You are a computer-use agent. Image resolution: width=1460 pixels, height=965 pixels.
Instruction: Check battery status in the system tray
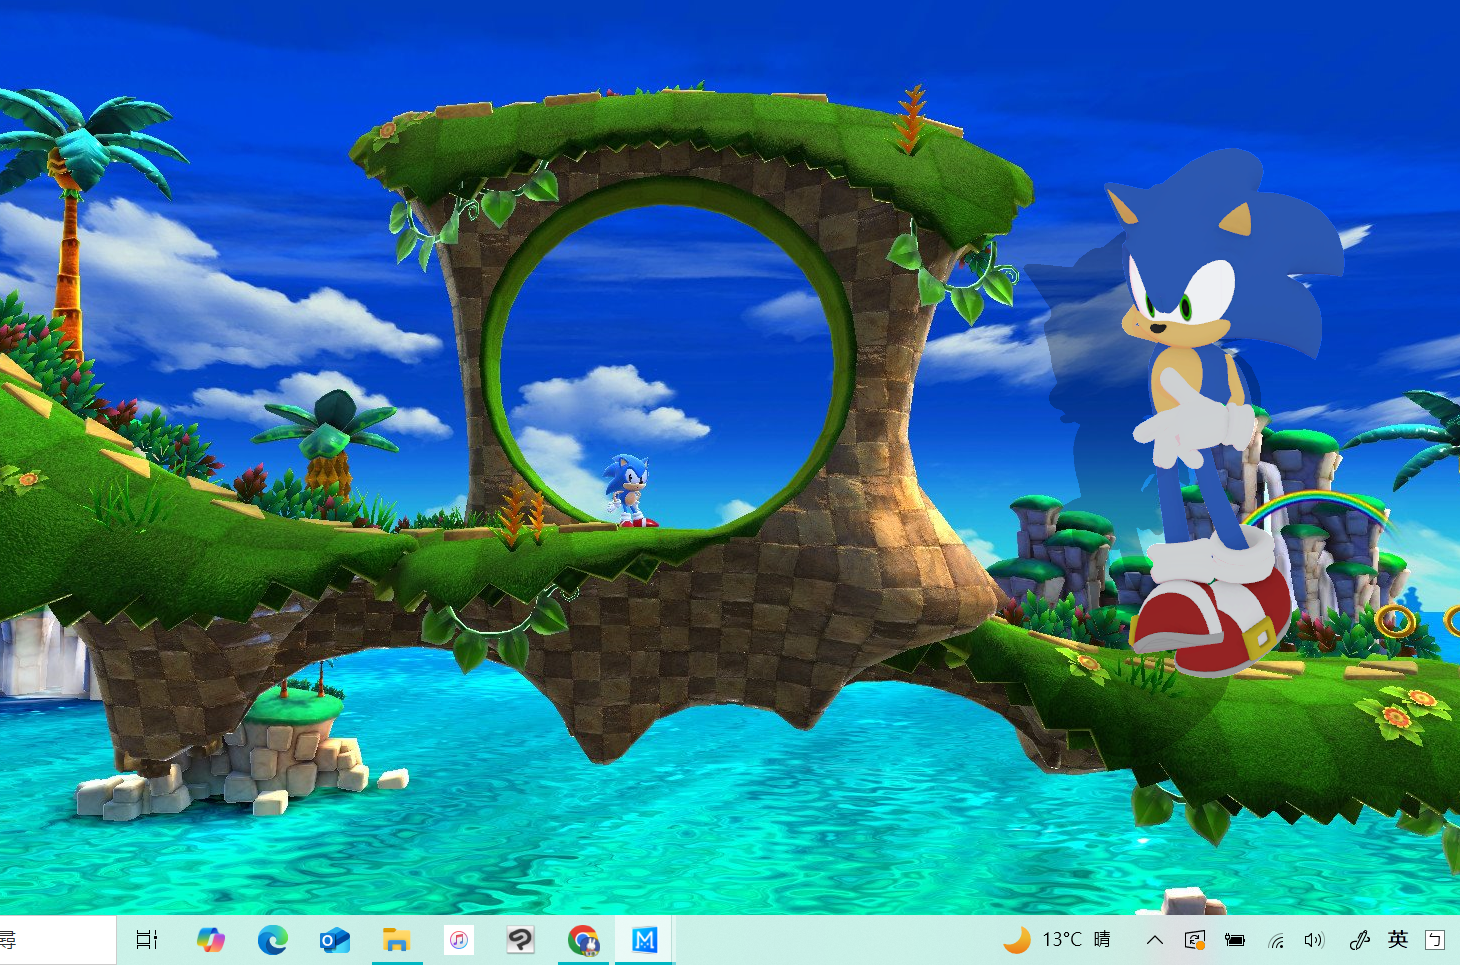(1235, 940)
